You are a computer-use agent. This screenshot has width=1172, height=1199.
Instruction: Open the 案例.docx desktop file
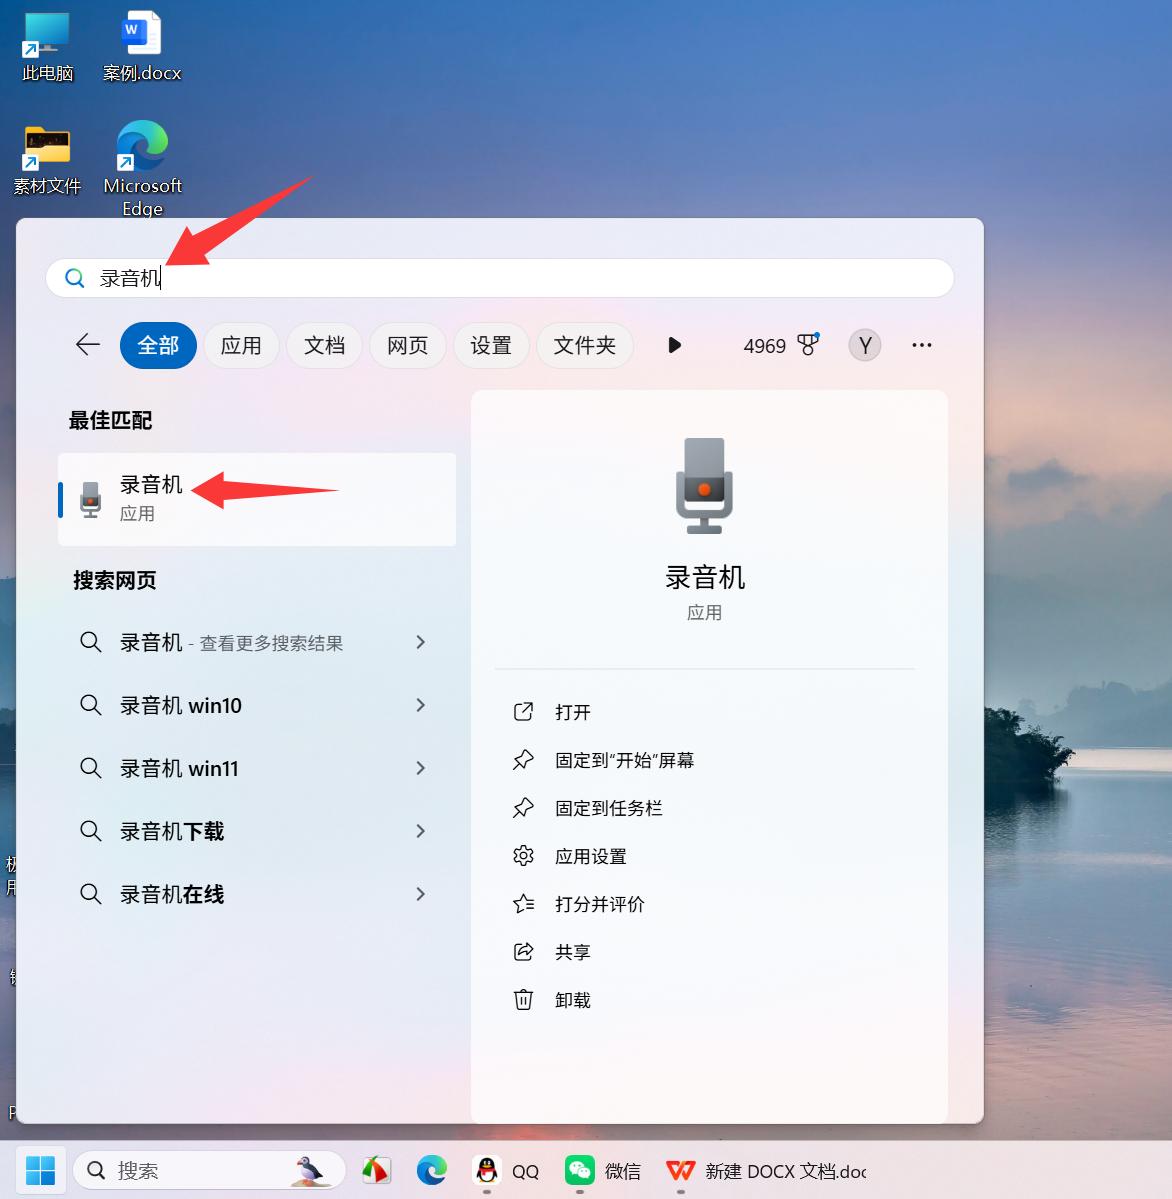[x=142, y=46]
